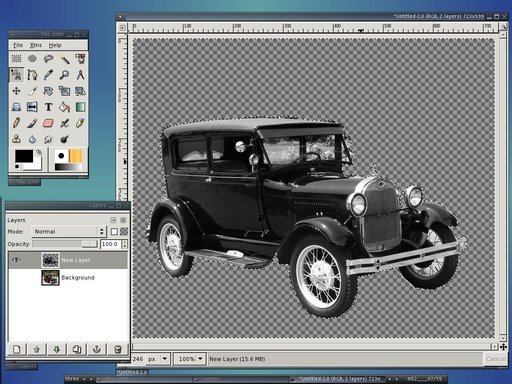Anchor the floating layer with anchor button
The height and width of the screenshot is (384, 512).
point(97,349)
